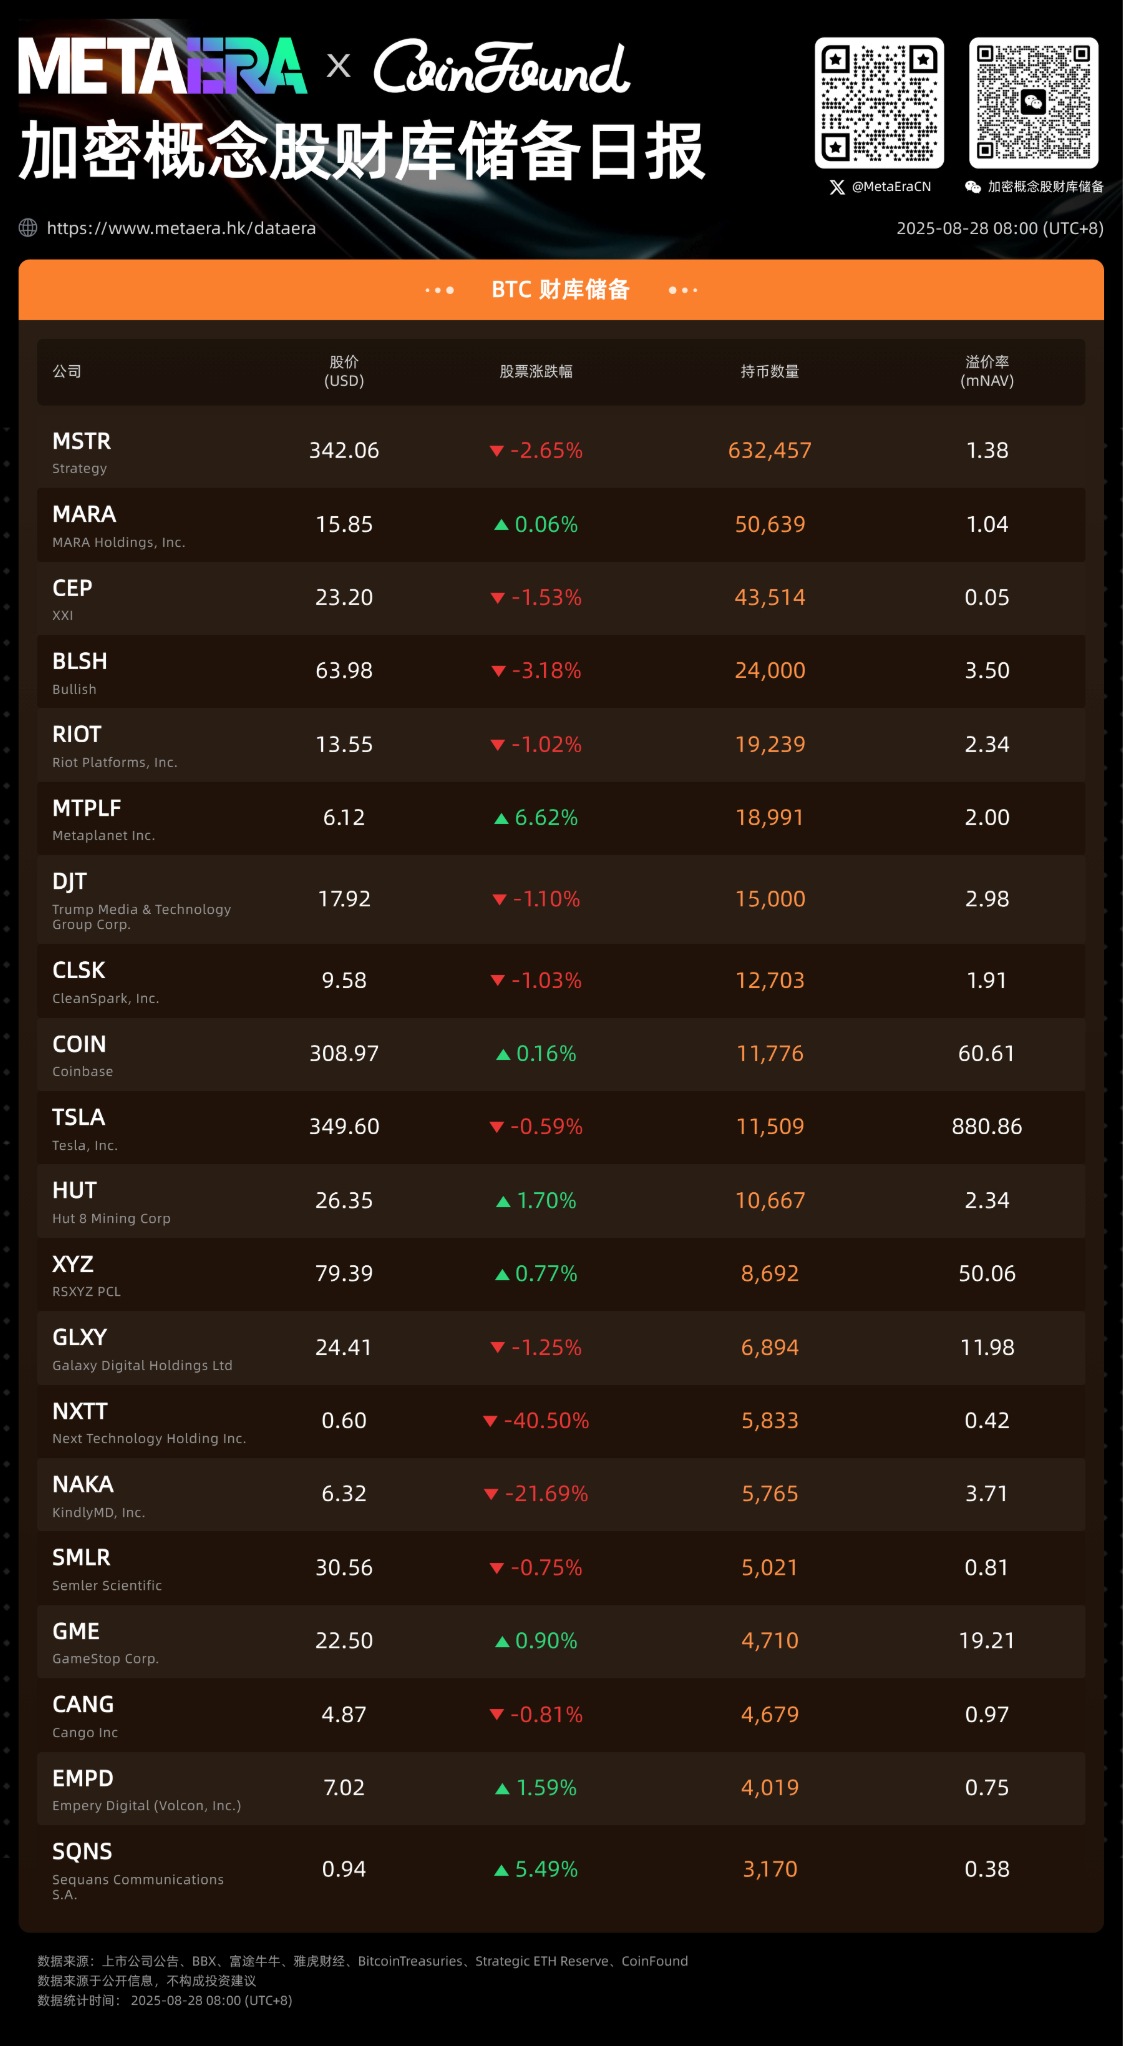Click the COIN Coinbase ticker name

click(x=79, y=1044)
